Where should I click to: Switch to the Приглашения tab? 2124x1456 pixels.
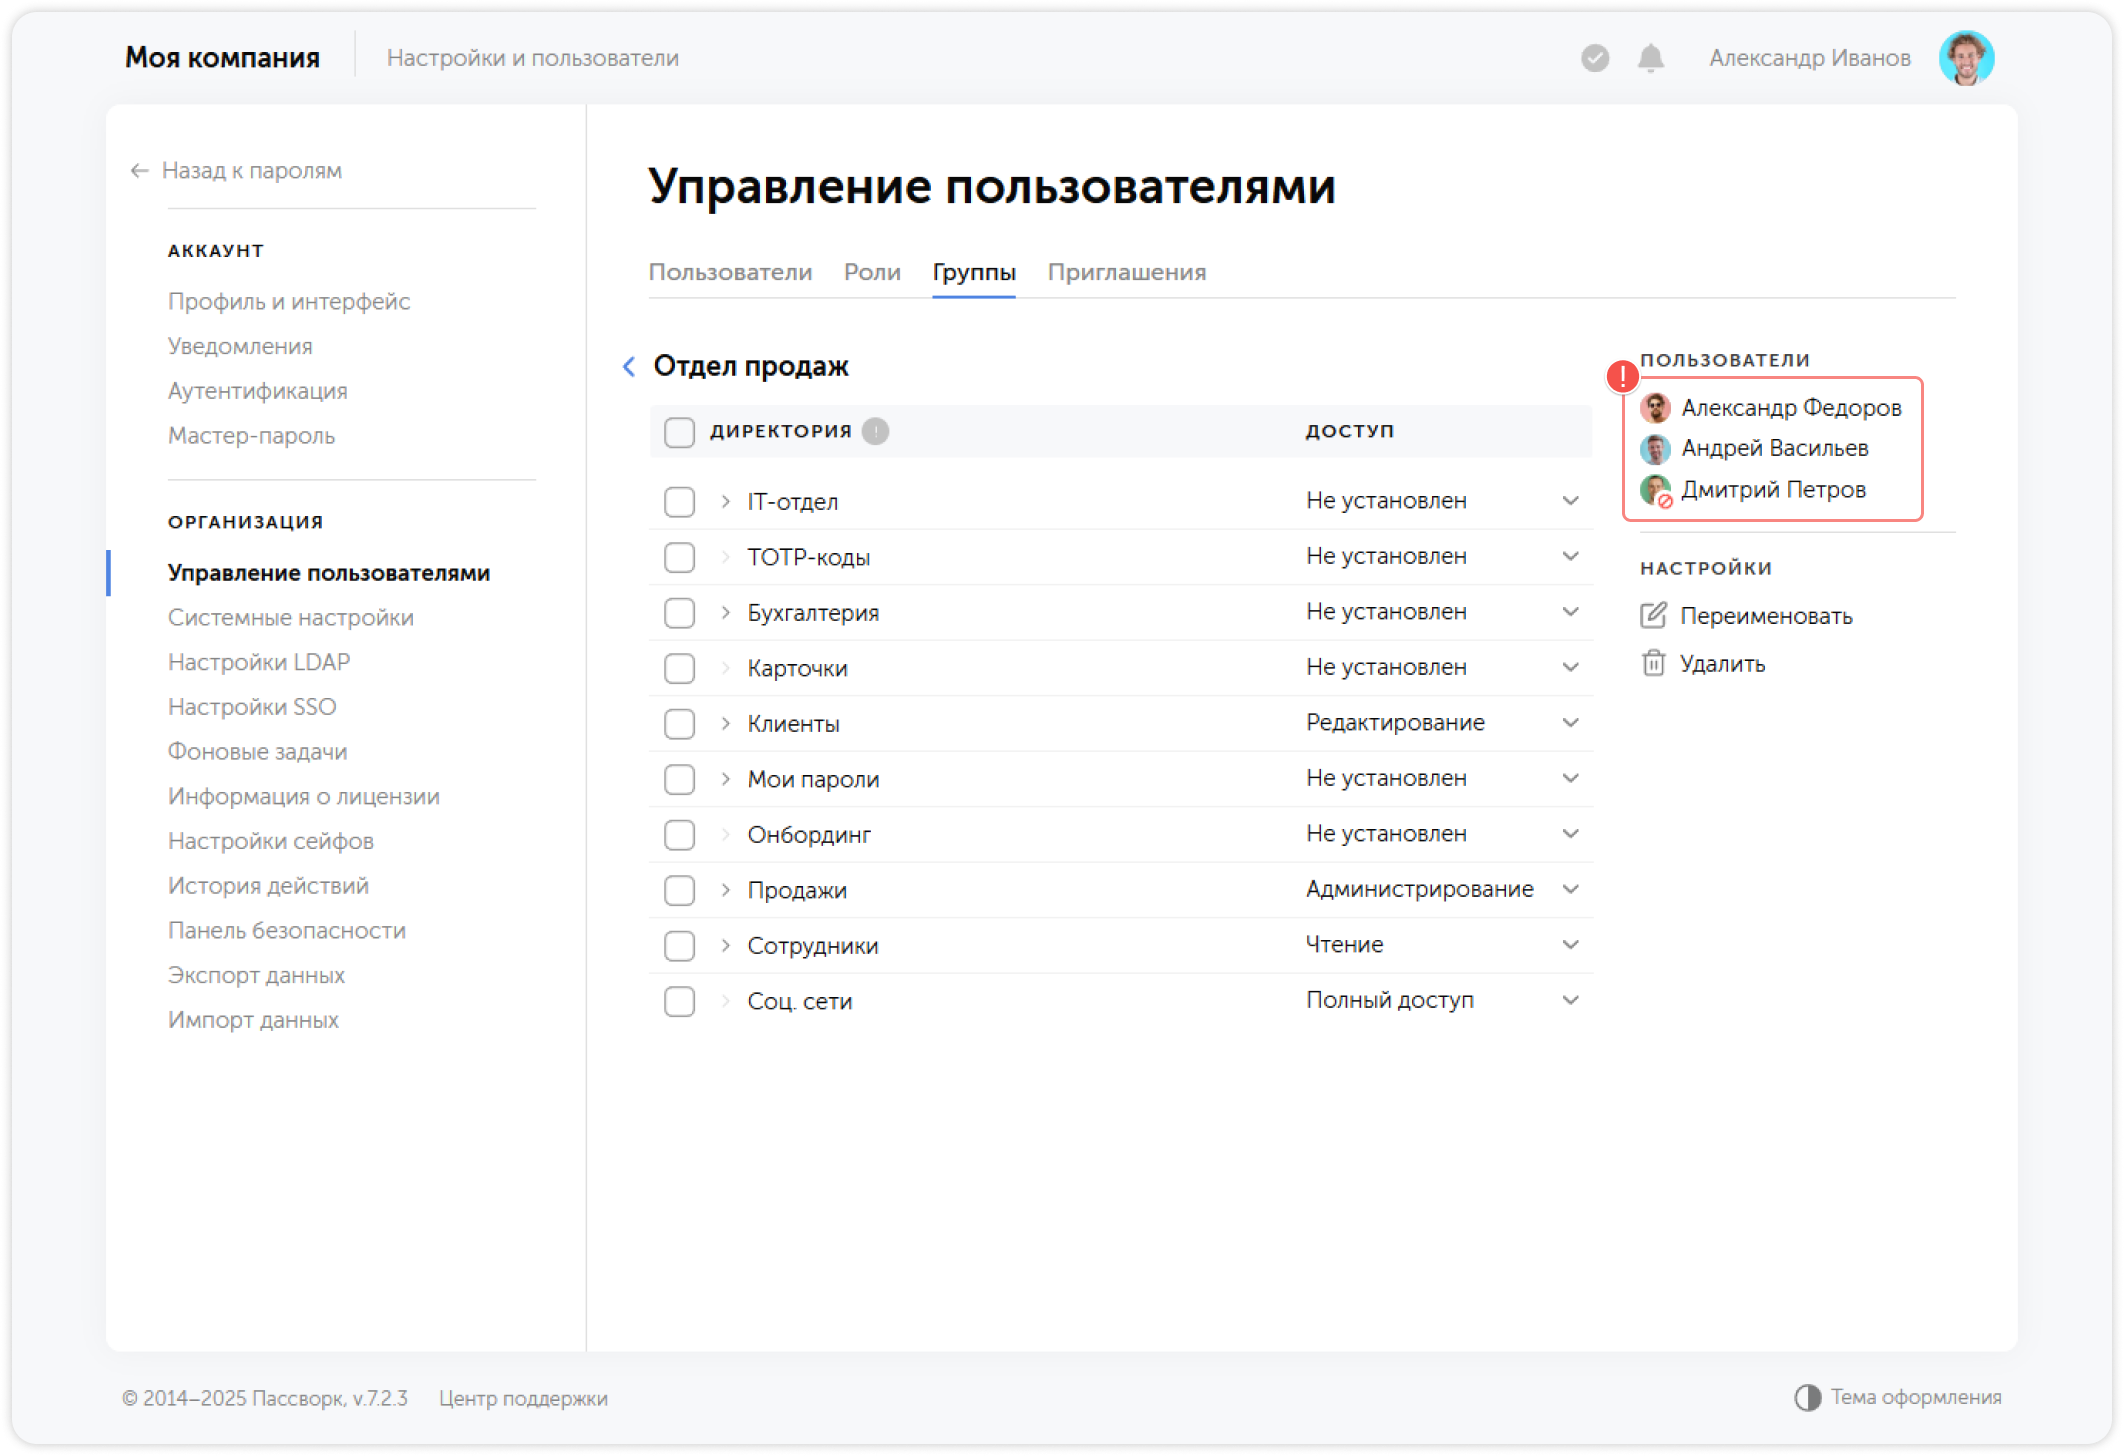tap(1127, 272)
